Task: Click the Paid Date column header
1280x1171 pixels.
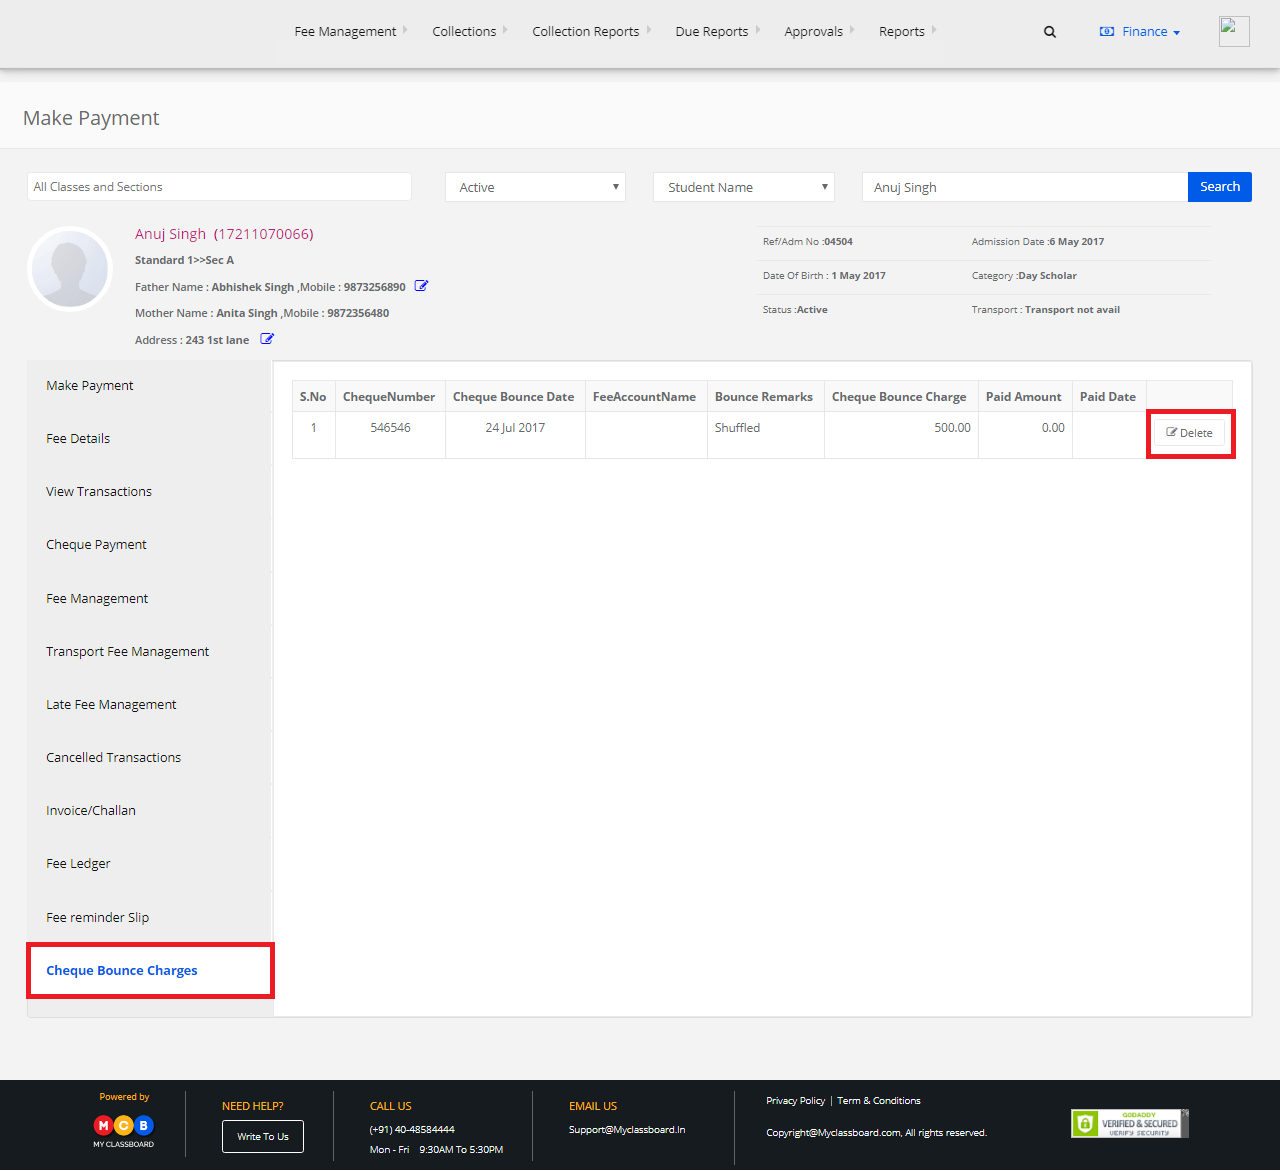Action: point(1108,397)
